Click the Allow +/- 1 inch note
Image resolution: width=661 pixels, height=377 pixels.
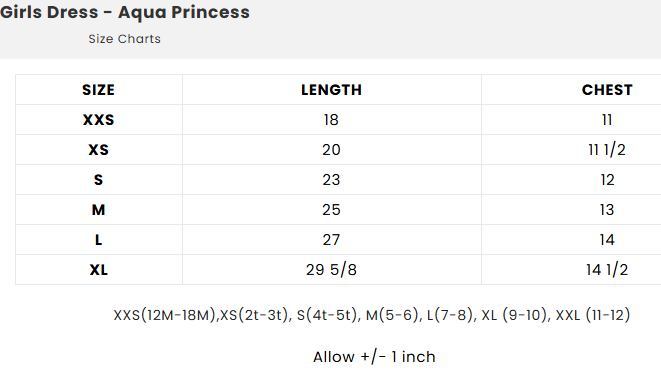pos(374,357)
